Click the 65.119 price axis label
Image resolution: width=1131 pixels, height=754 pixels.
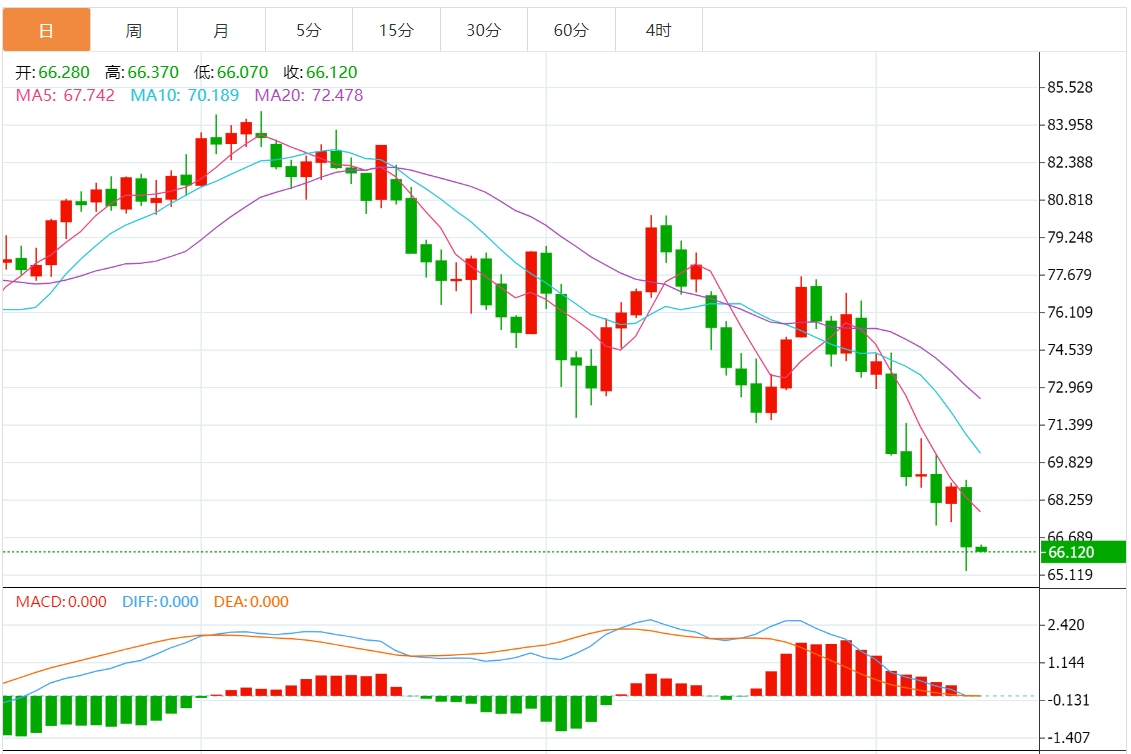(1070, 575)
